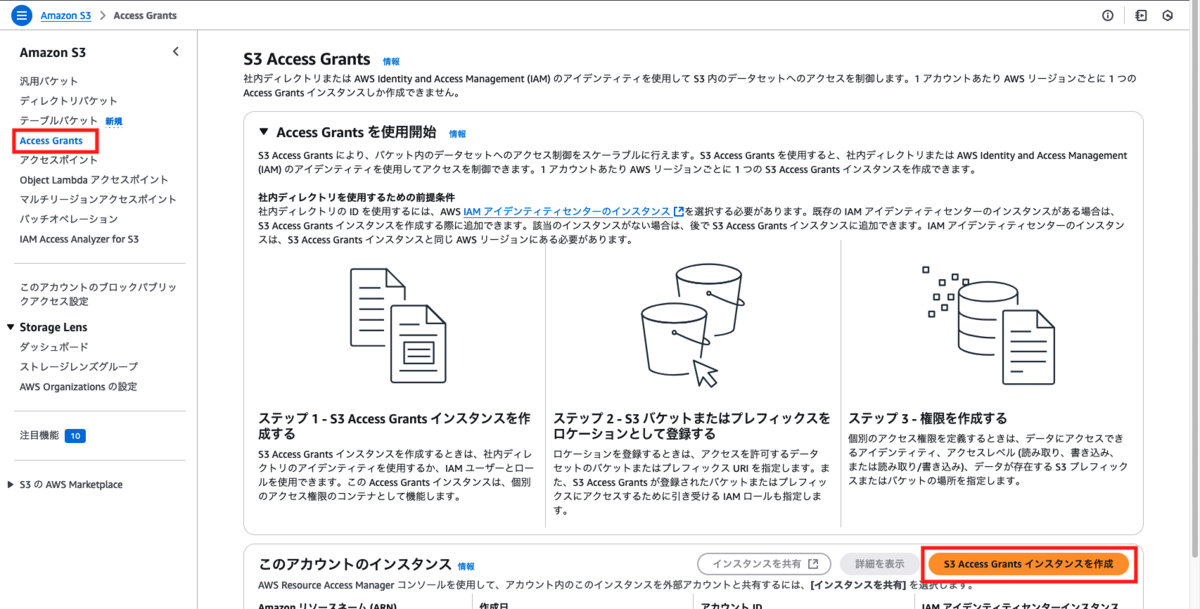The width and height of the screenshot is (1200, 609).
Task: Click the hexagon settings icon in the top bar
Action: point(1167,15)
